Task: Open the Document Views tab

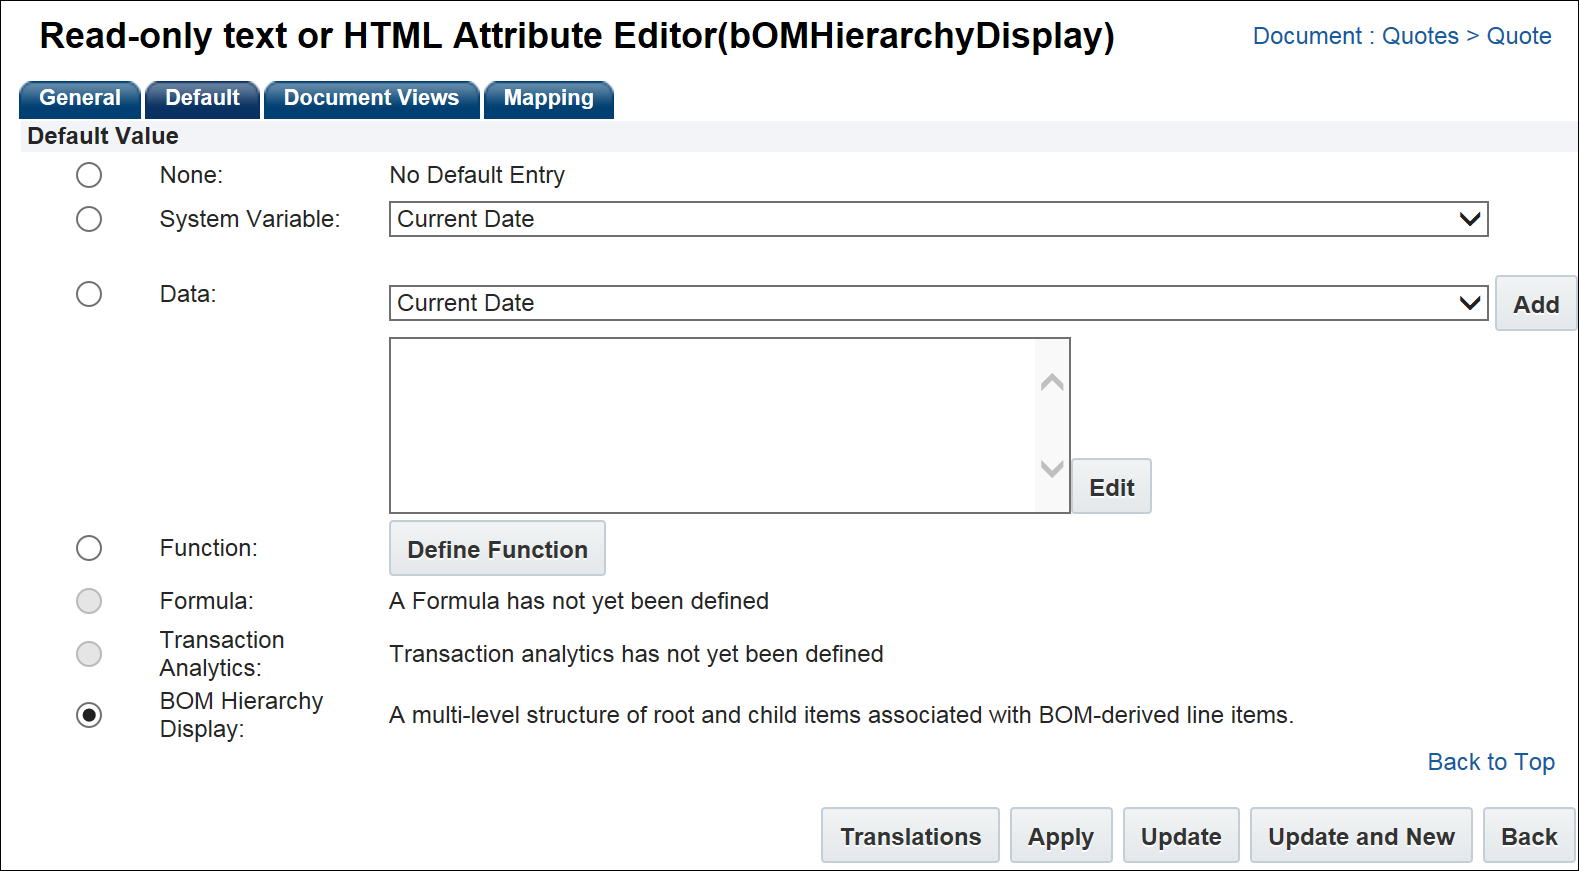Action: tap(371, 99)
